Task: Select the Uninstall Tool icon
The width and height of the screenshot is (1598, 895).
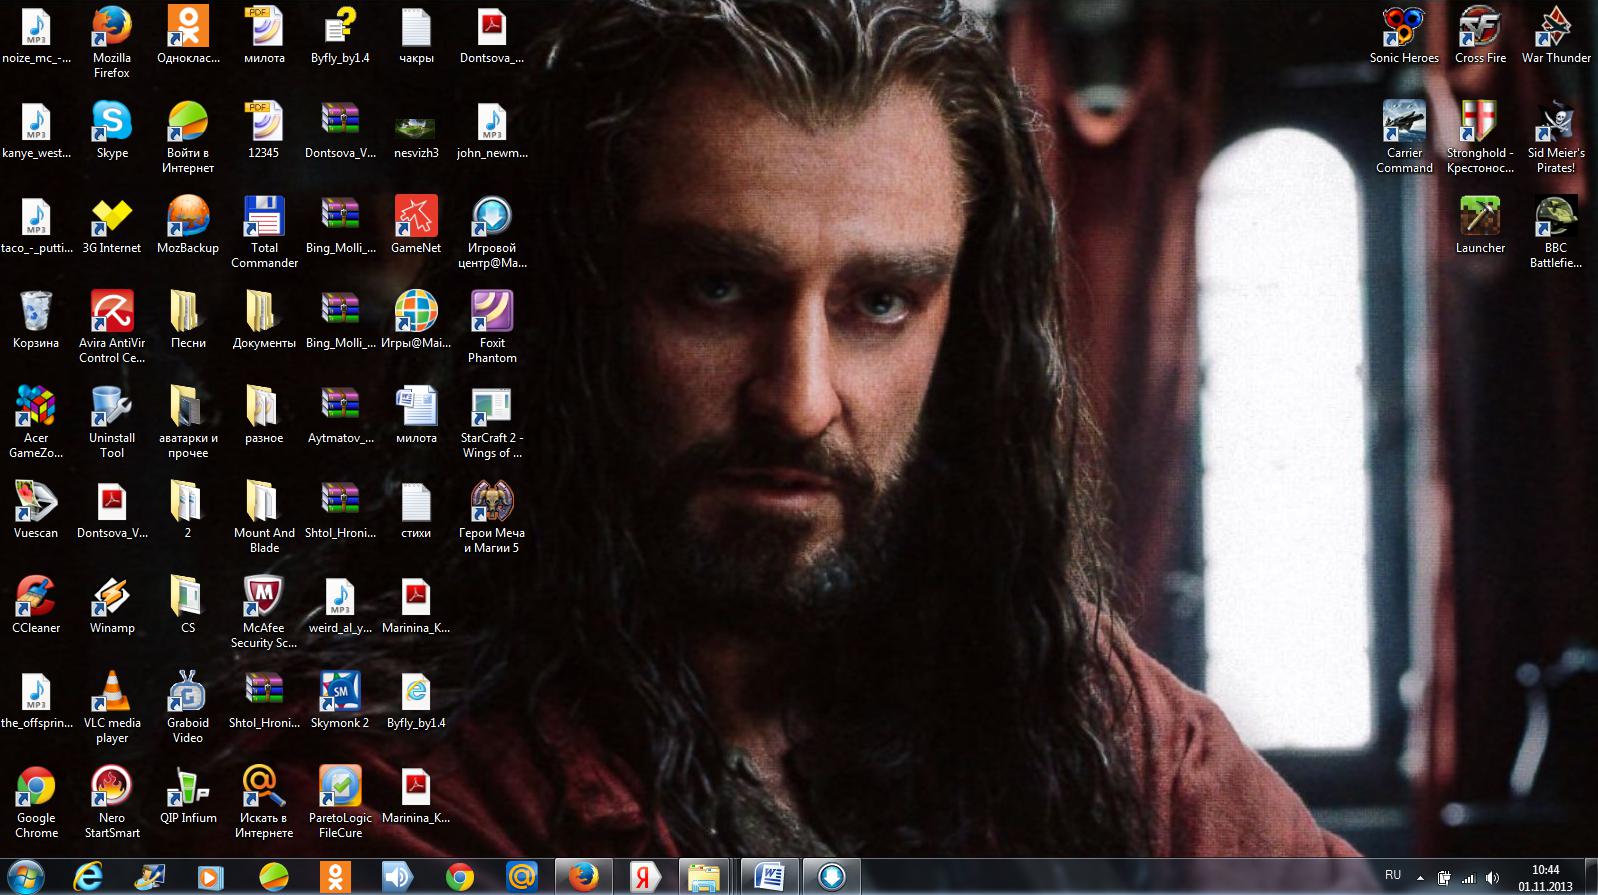Action: click(112, 422)
